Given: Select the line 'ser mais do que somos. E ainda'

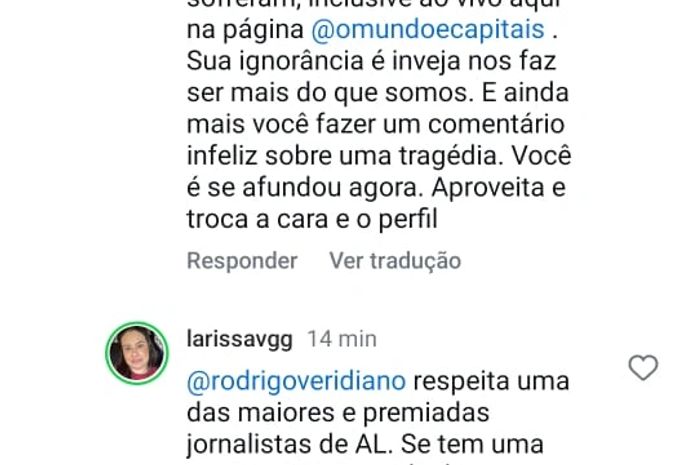Looking at the screenshot, I should pyautogui.click(x=378, y=92).
